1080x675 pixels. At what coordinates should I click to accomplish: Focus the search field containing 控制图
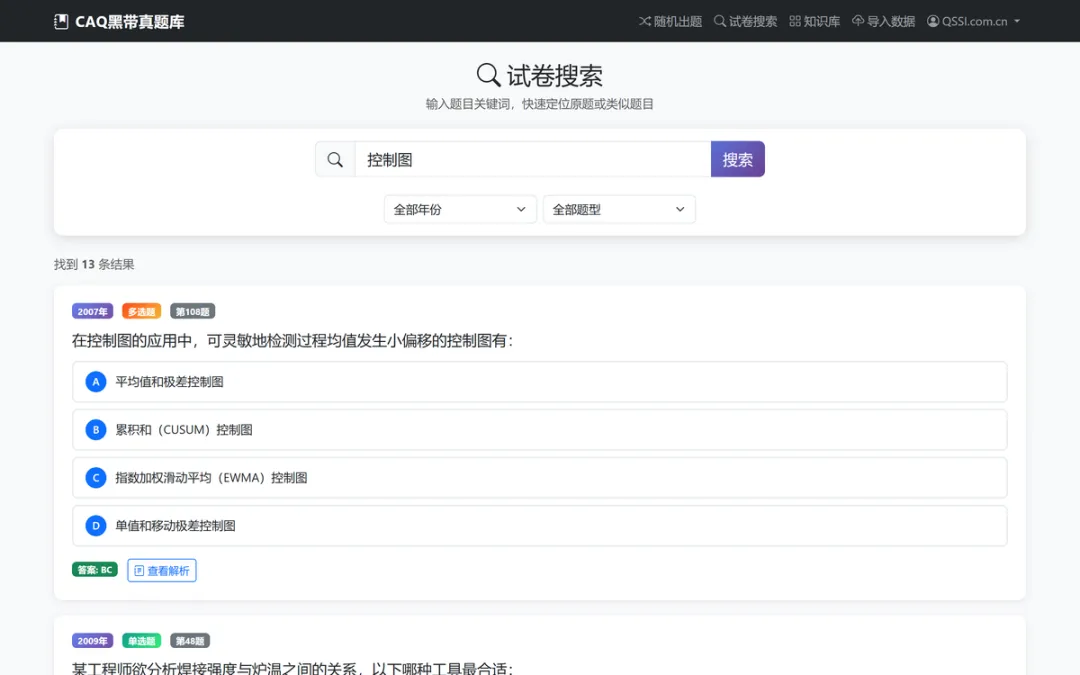coord(533,160)
